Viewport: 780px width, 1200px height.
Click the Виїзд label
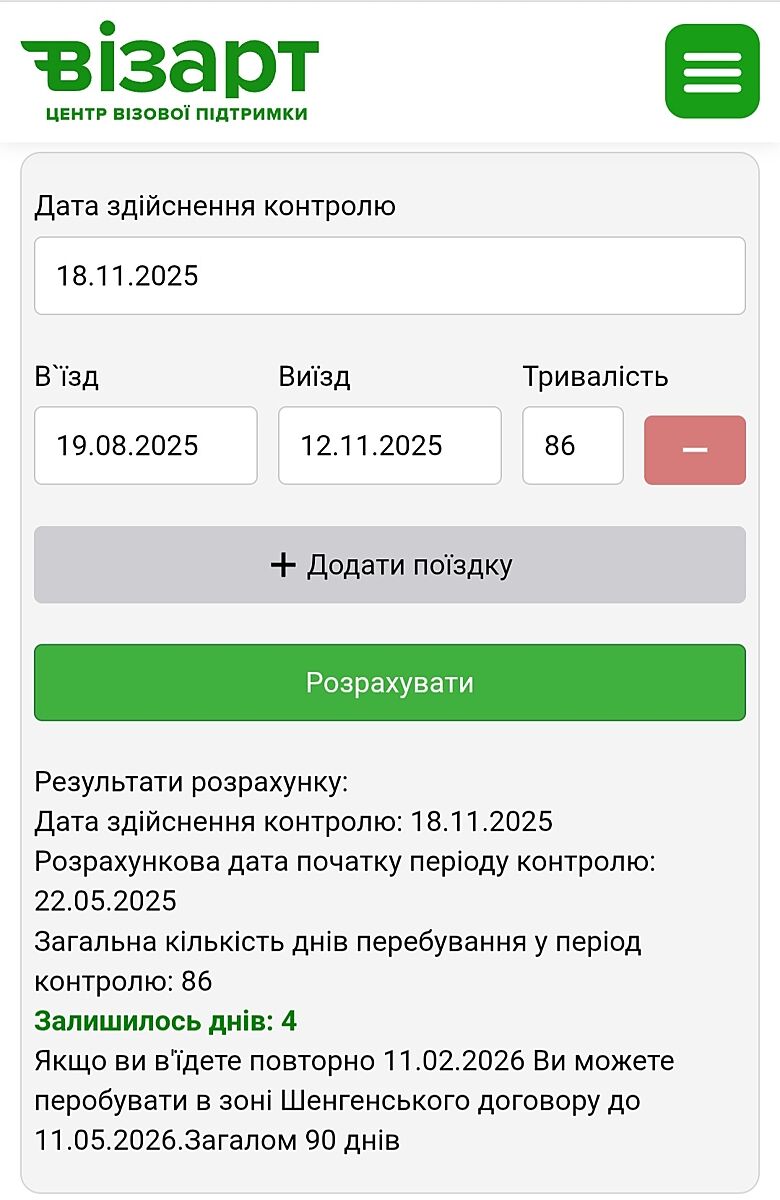click(x=314, y=377)
